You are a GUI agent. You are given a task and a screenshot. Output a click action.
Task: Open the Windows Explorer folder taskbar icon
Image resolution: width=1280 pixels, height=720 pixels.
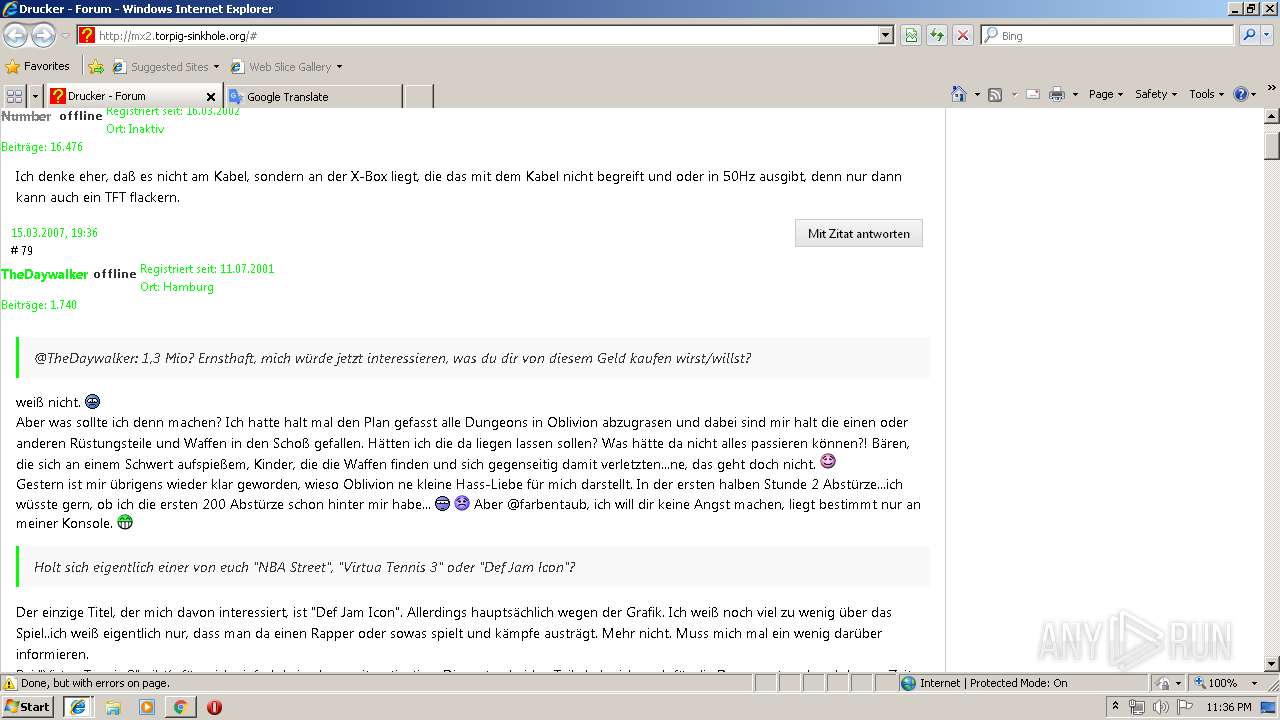(x=113, y=707)
